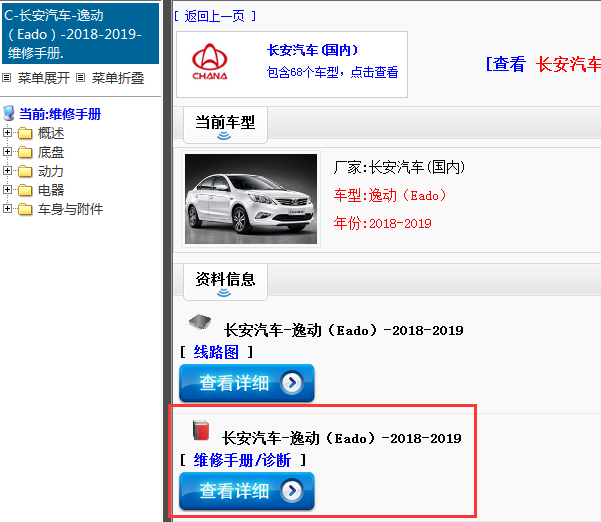Image resolution: width=601 pixels, height=522 pixels.
Task: Select 动力 in the manual tree
Action: (51, 171)
